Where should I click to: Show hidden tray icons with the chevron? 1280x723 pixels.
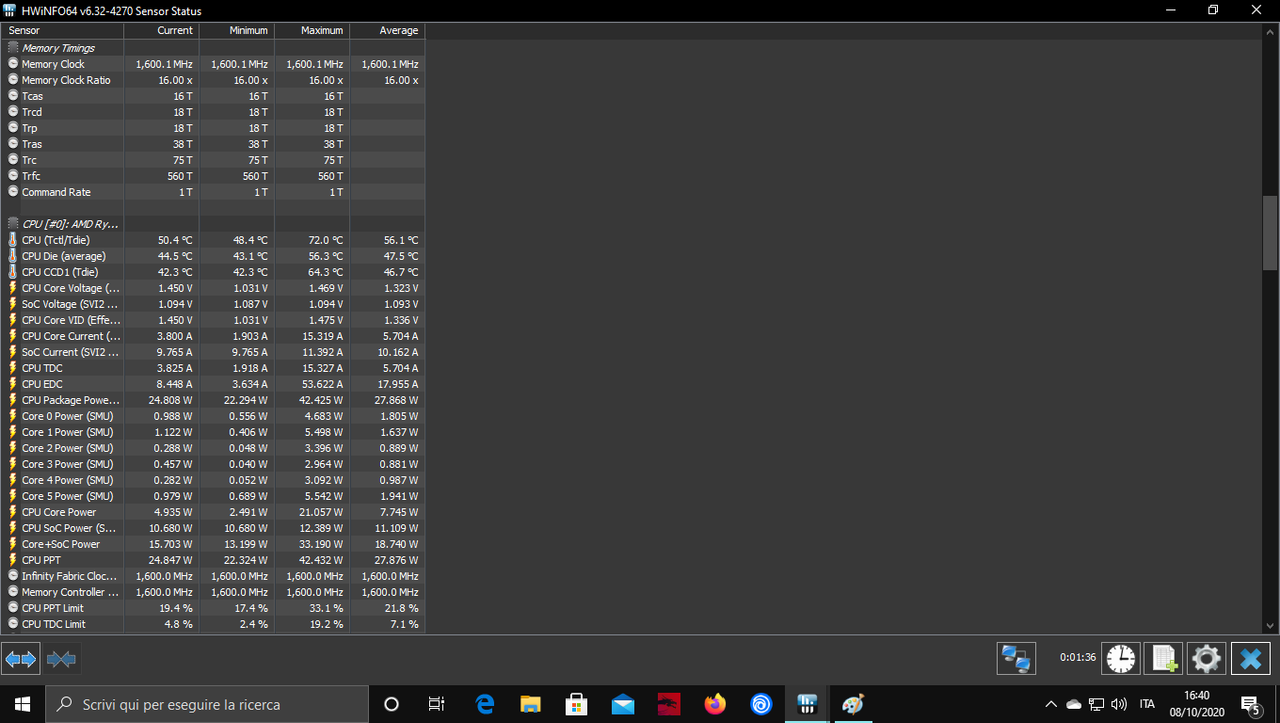click(x=1051, y=704)
